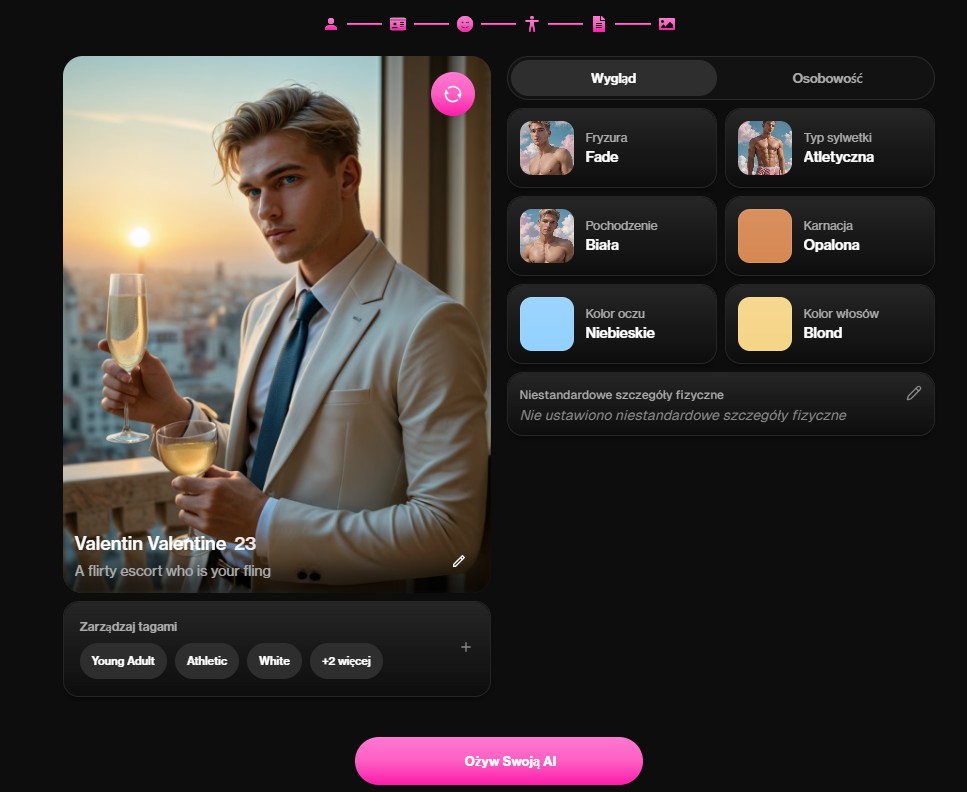Open the Pochodzenie Biała option card
The height and width of the screenshot is (792, 967).
[612, 236]
